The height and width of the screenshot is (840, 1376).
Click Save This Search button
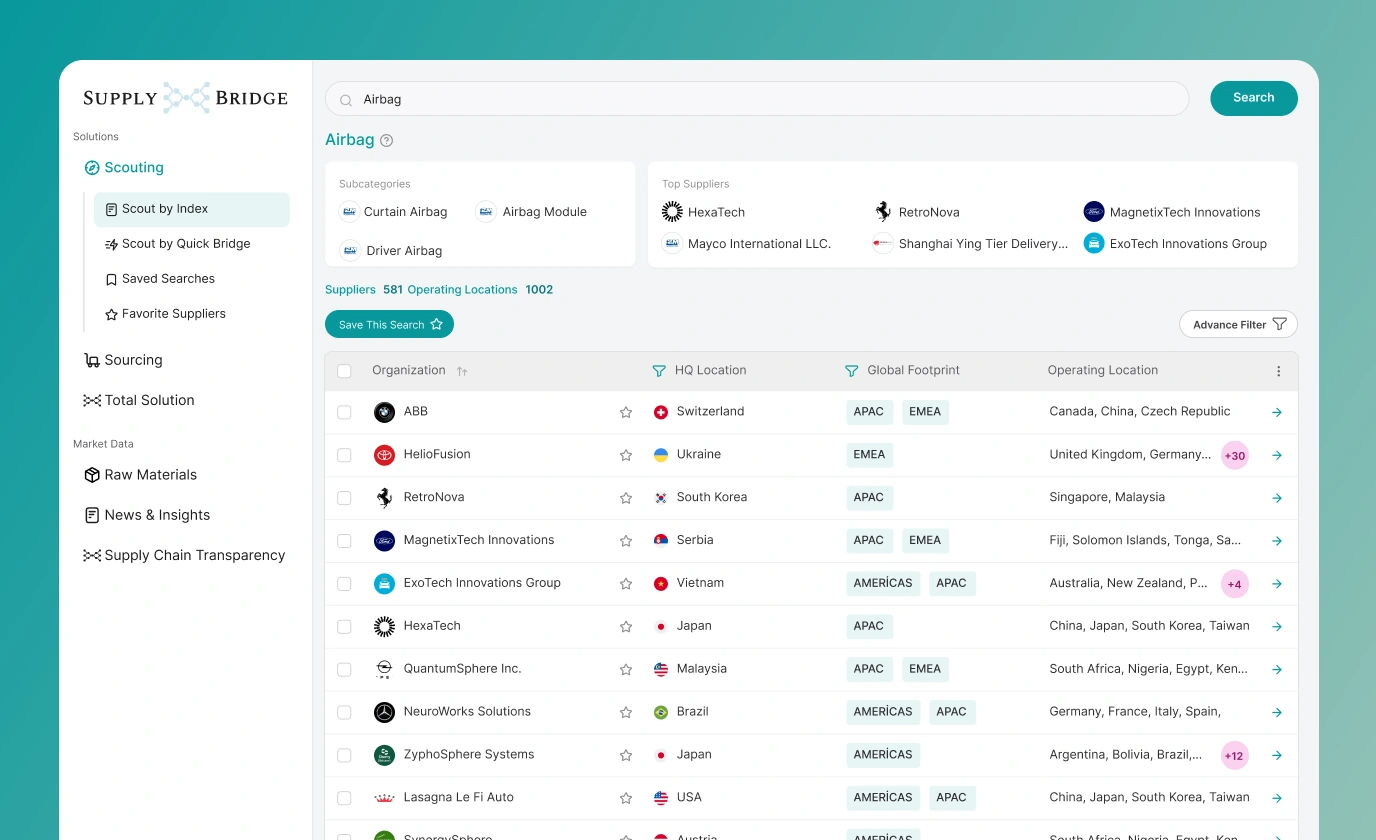coord(389,324)
